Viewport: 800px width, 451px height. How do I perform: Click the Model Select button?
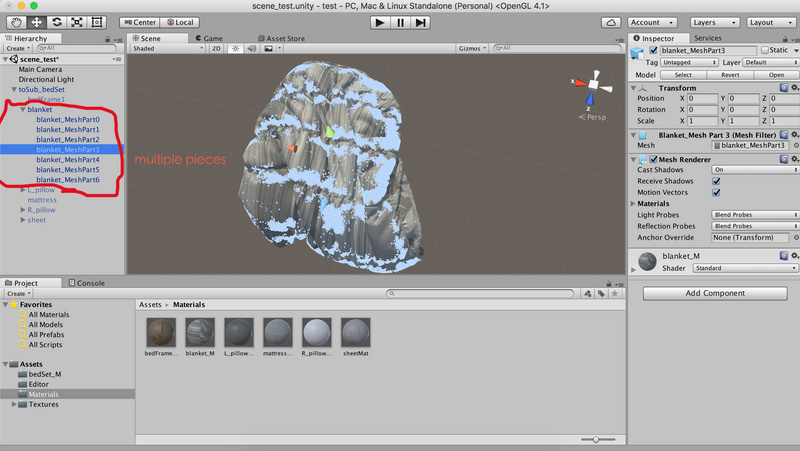pyautogui.click(x=683, y=75)
